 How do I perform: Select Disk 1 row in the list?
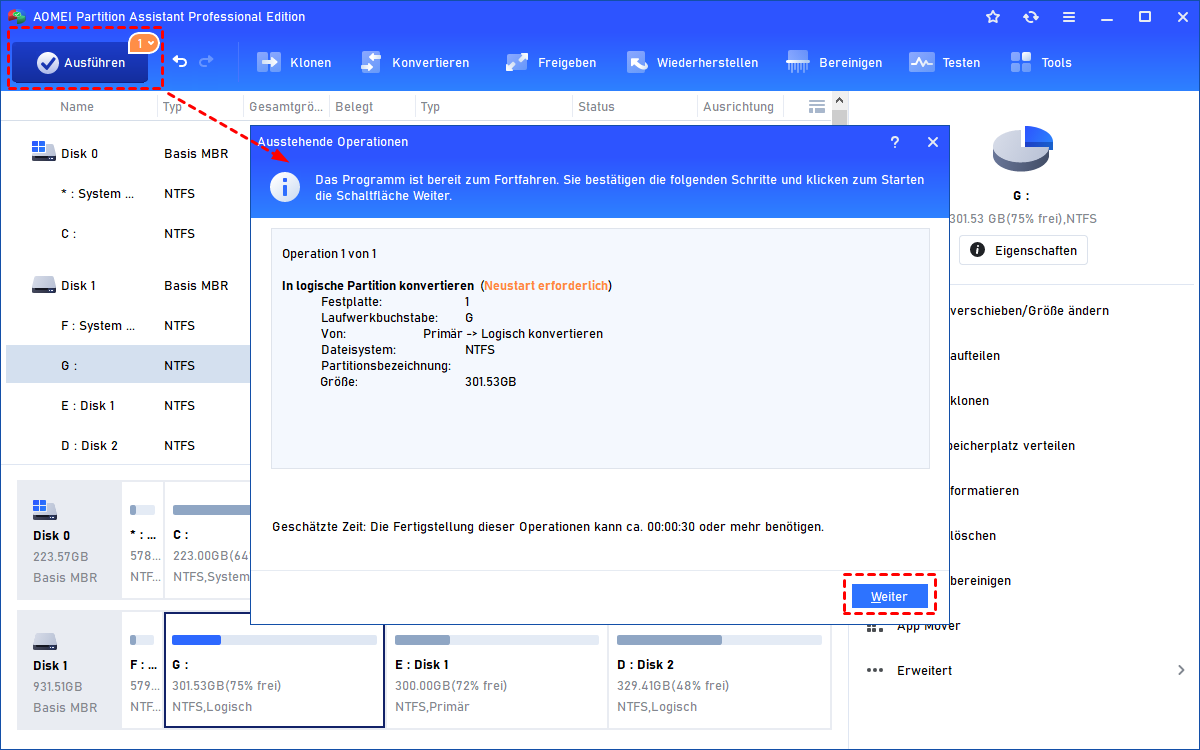[x=128, y=286]
